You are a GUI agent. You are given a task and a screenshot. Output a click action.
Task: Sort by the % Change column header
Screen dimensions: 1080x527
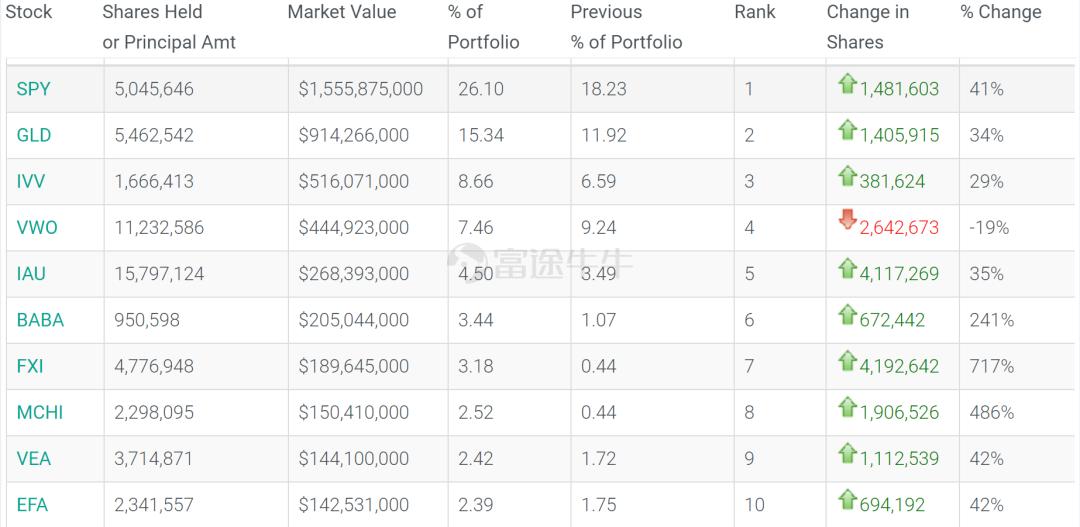click(x=1001, y=12)
